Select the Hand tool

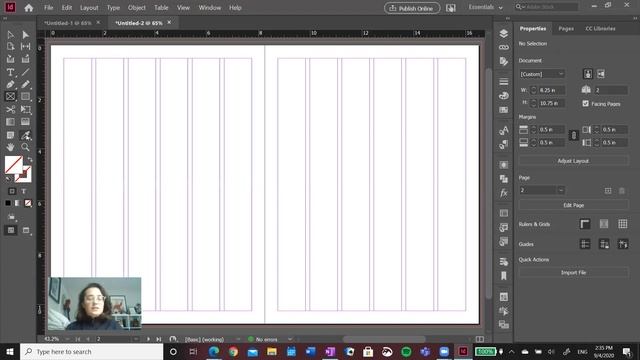10,147
